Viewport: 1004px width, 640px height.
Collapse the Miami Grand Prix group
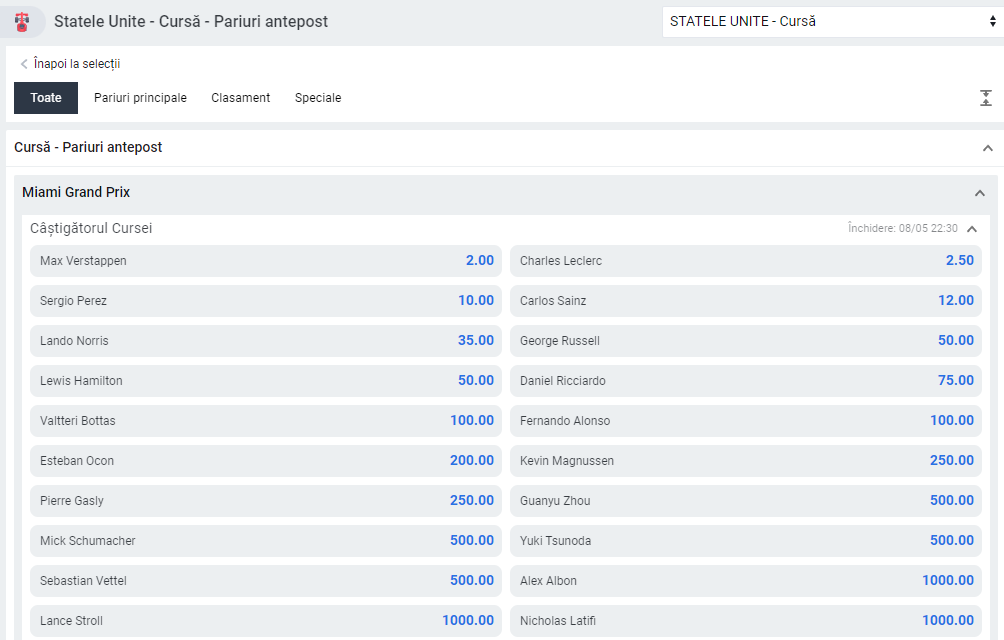tap(980, 193)
